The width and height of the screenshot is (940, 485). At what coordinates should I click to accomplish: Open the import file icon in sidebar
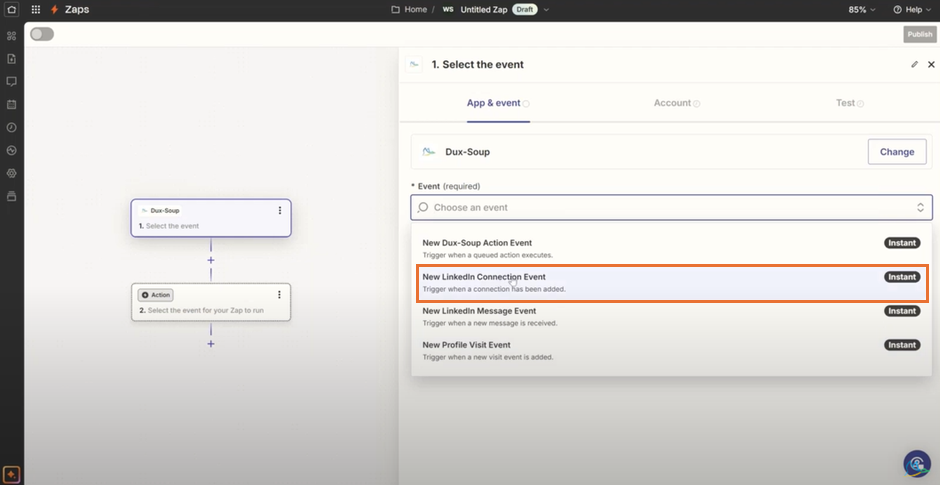coord(11,59)
